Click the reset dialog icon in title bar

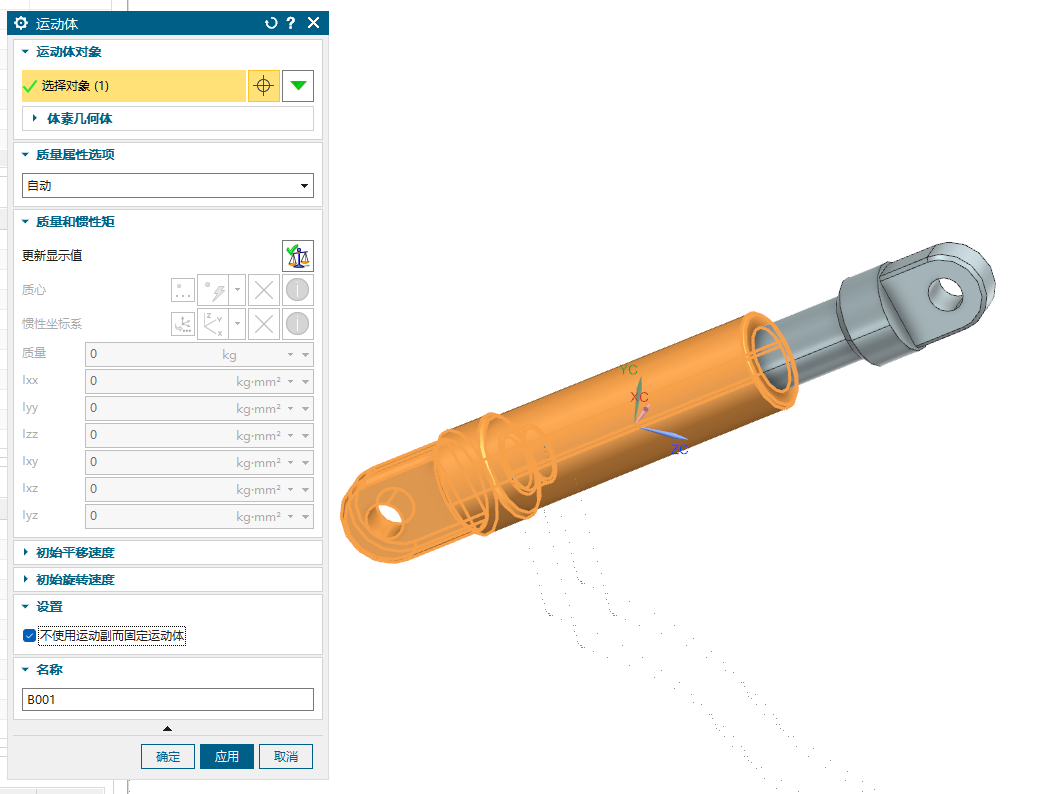coord(270,23)
